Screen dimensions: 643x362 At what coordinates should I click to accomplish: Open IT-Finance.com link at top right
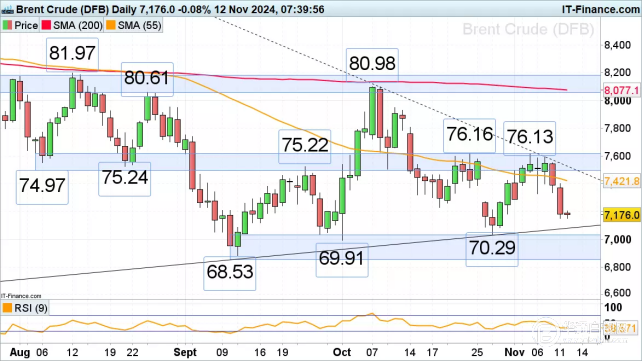click(601, 9)
